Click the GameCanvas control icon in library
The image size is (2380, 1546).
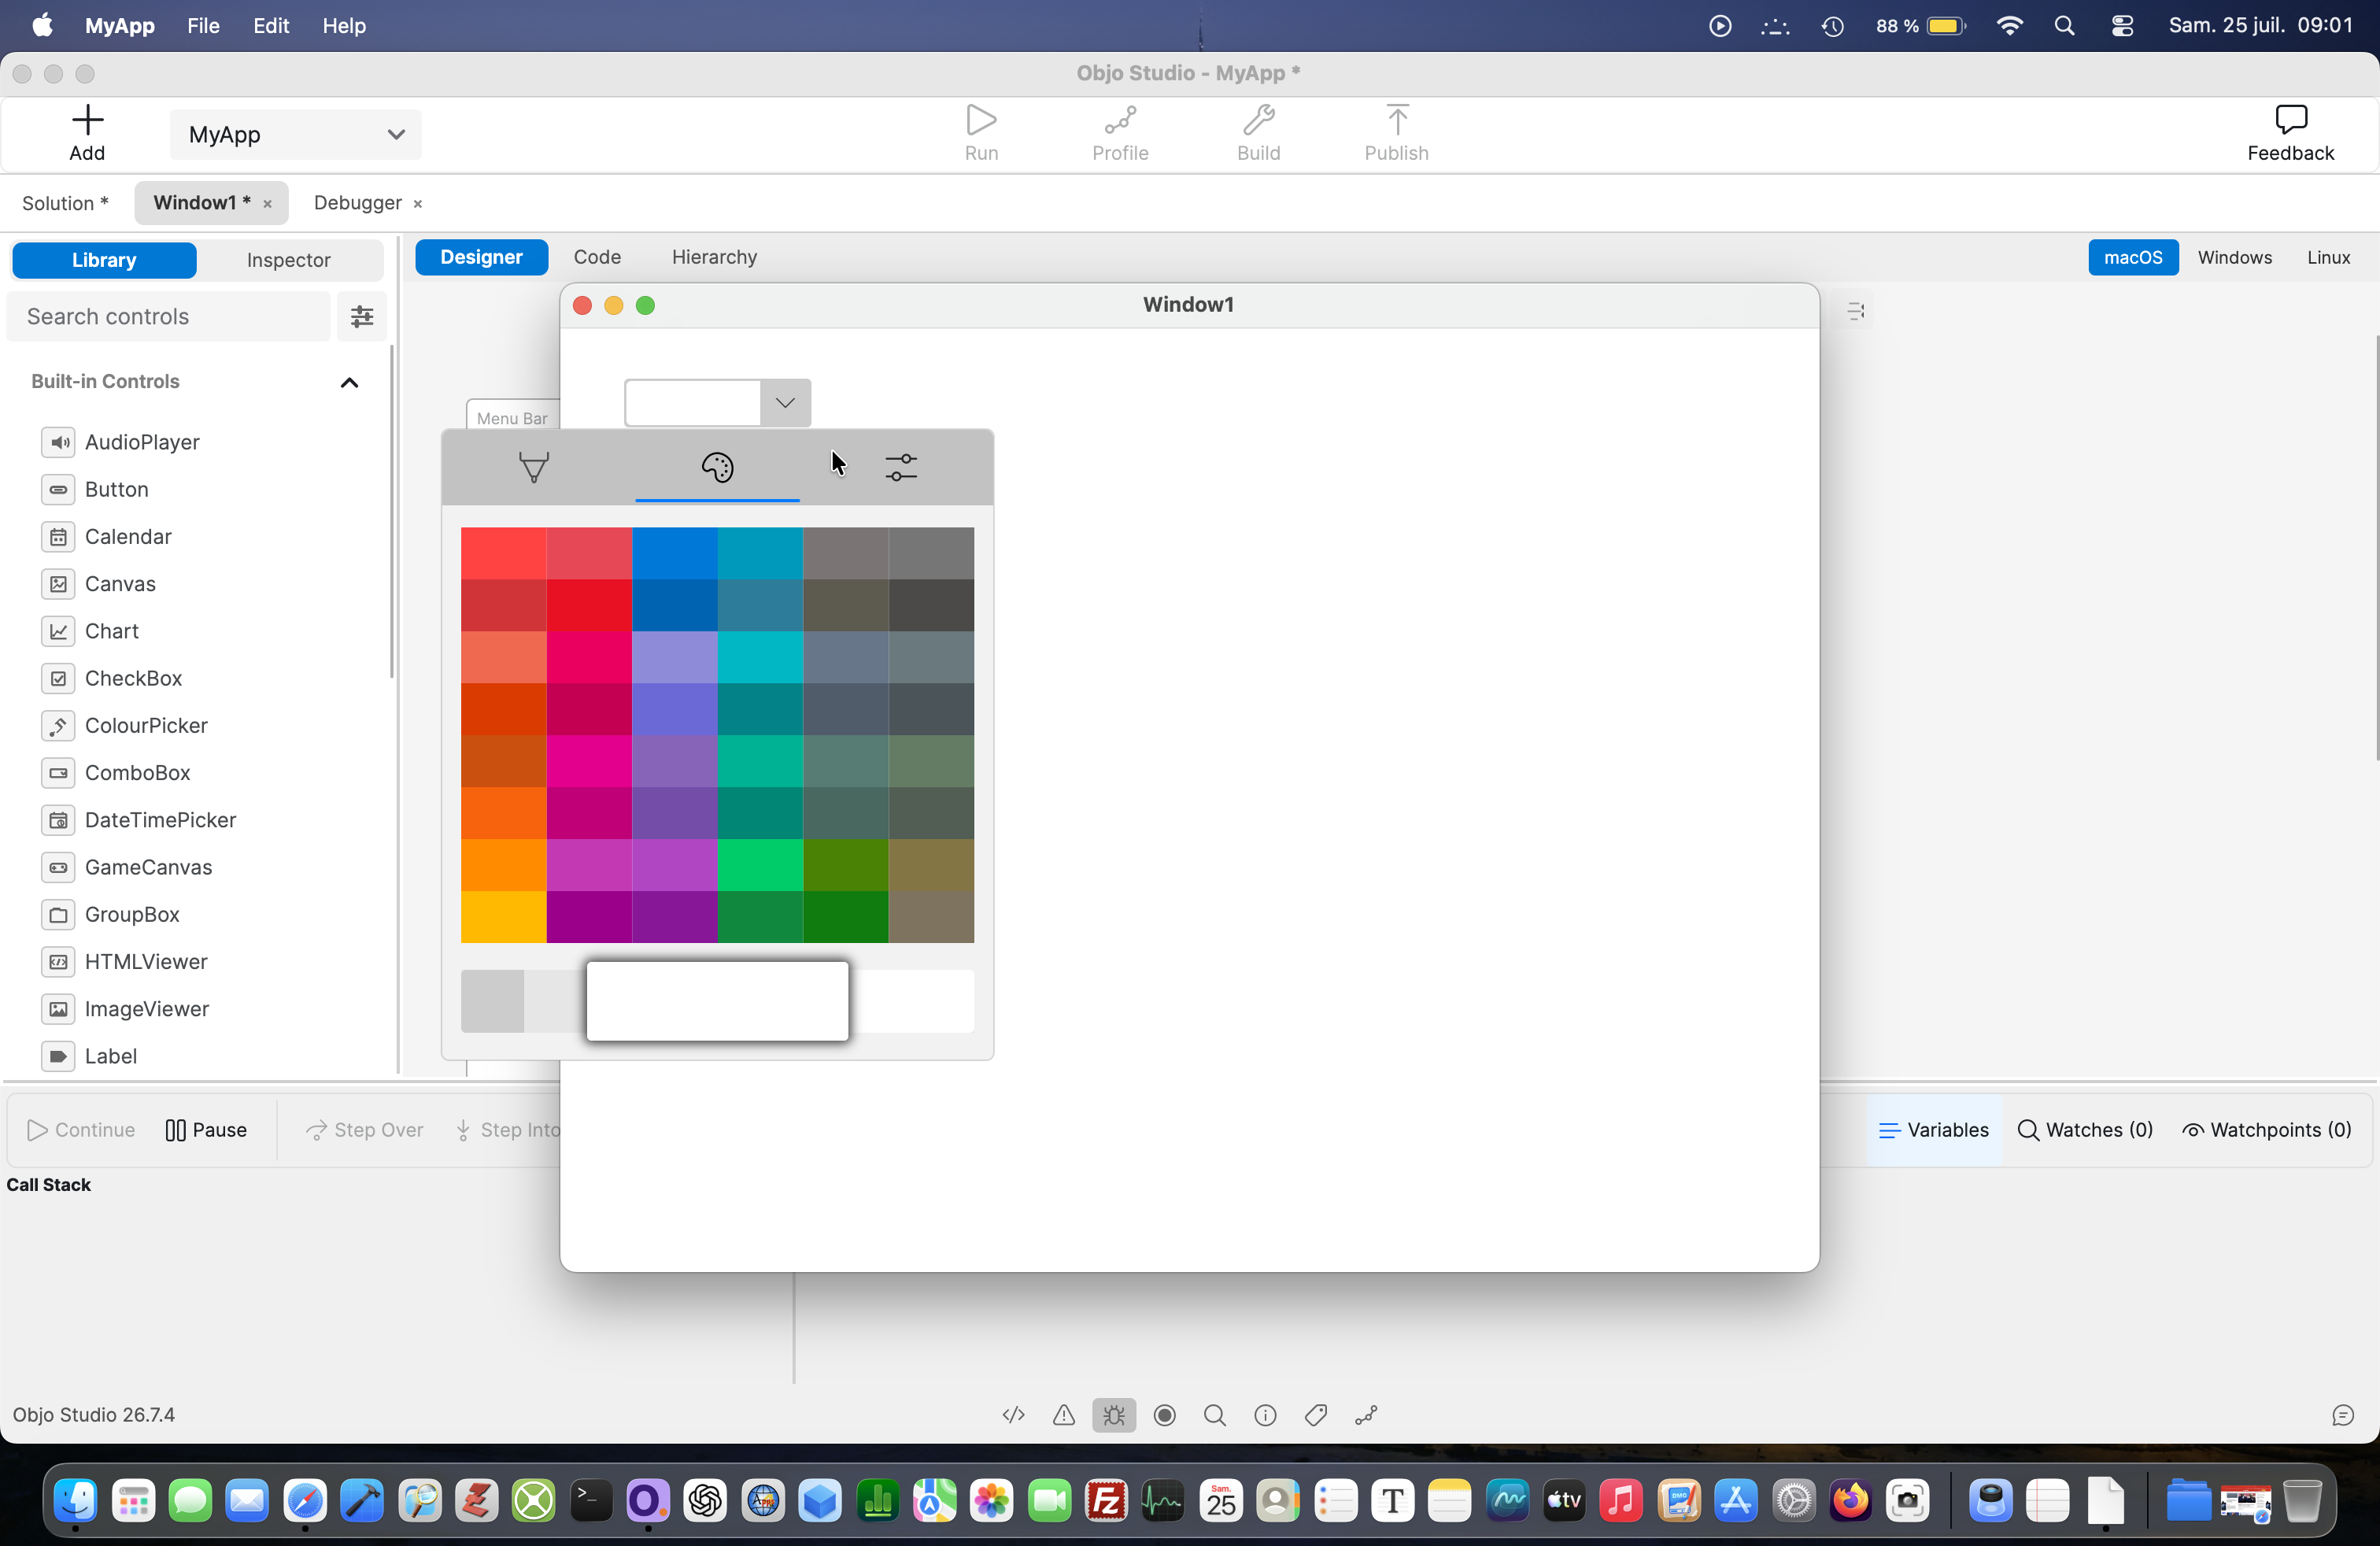pos(58,868)
